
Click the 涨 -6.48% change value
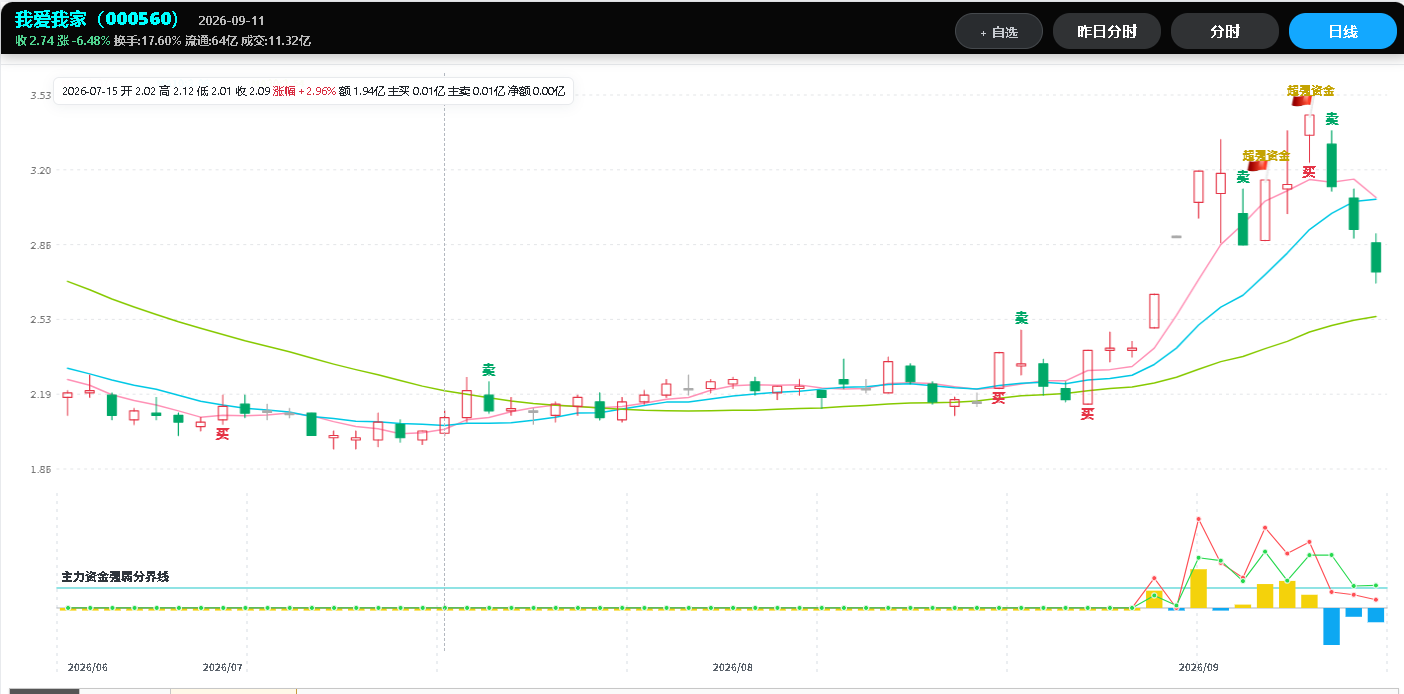pyautogui.click(x=84, y=41)
